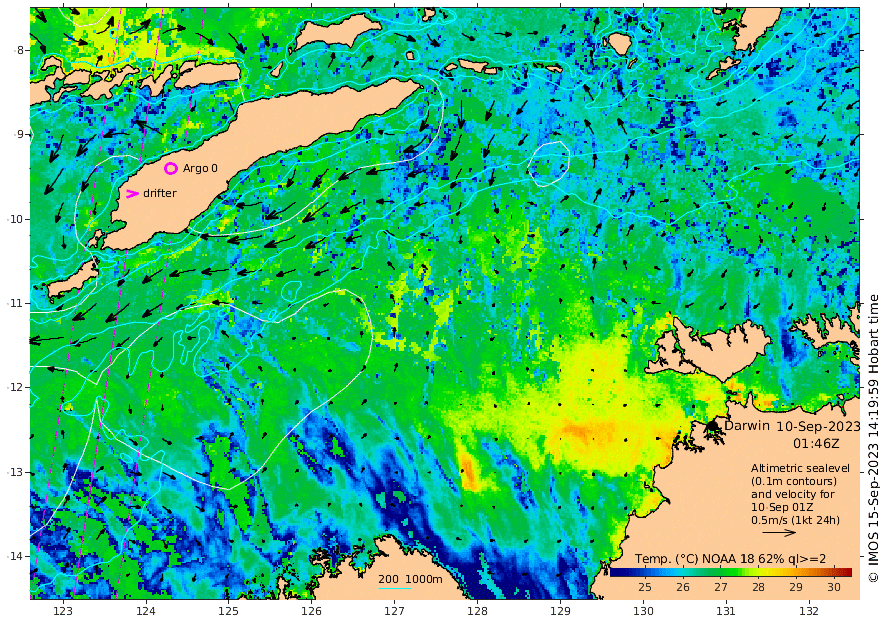Screen dimensions: 880x630
Task: Click longitude axis label 131
Action: click(x=726, y=611)
